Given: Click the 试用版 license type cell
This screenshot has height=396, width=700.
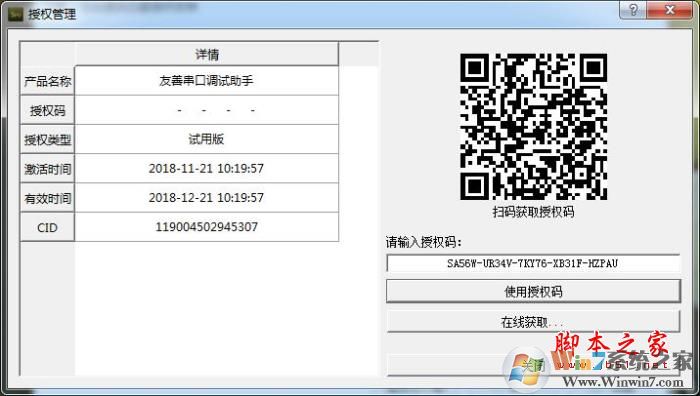Looking at the screenshot, I should pos(207,139).
